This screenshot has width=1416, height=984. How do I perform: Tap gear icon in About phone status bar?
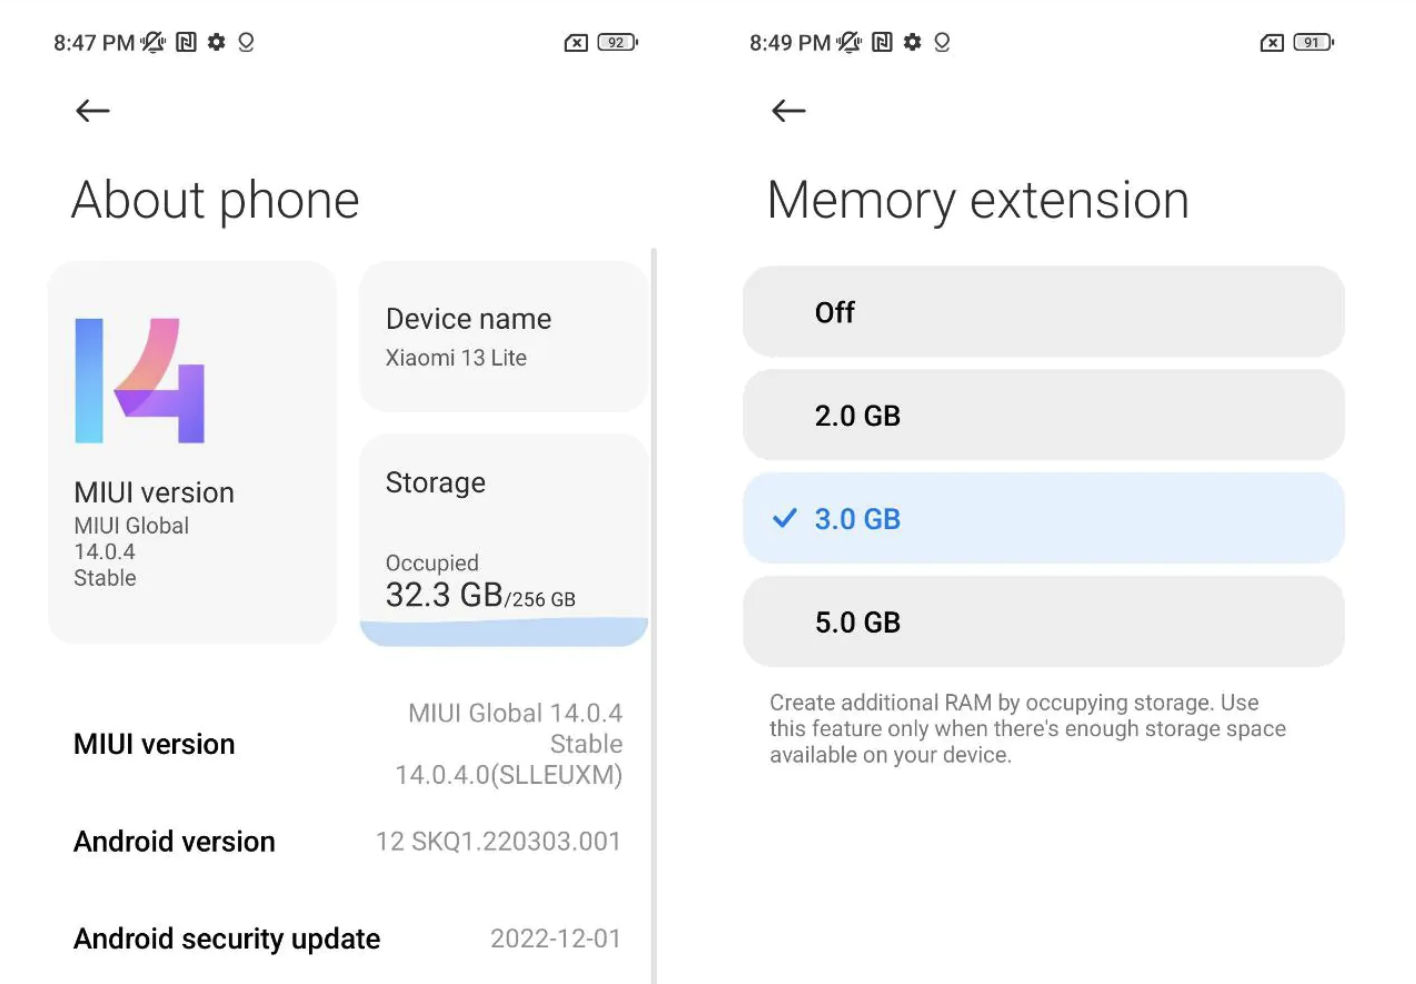pos(216,42)
